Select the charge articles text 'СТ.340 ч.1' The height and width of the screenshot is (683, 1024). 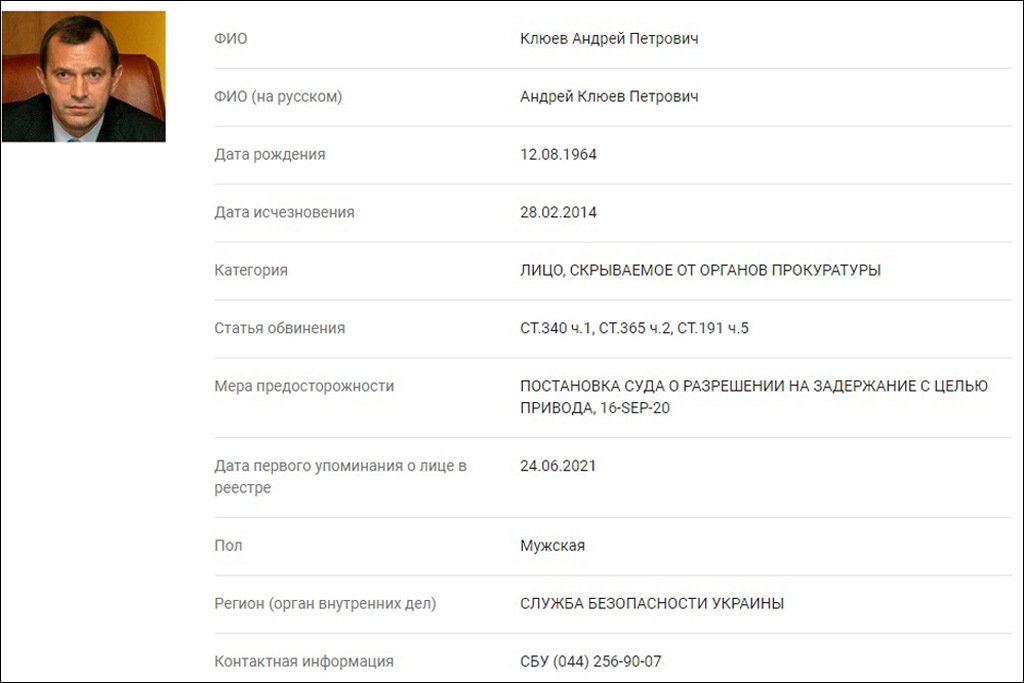coord(555,329)
